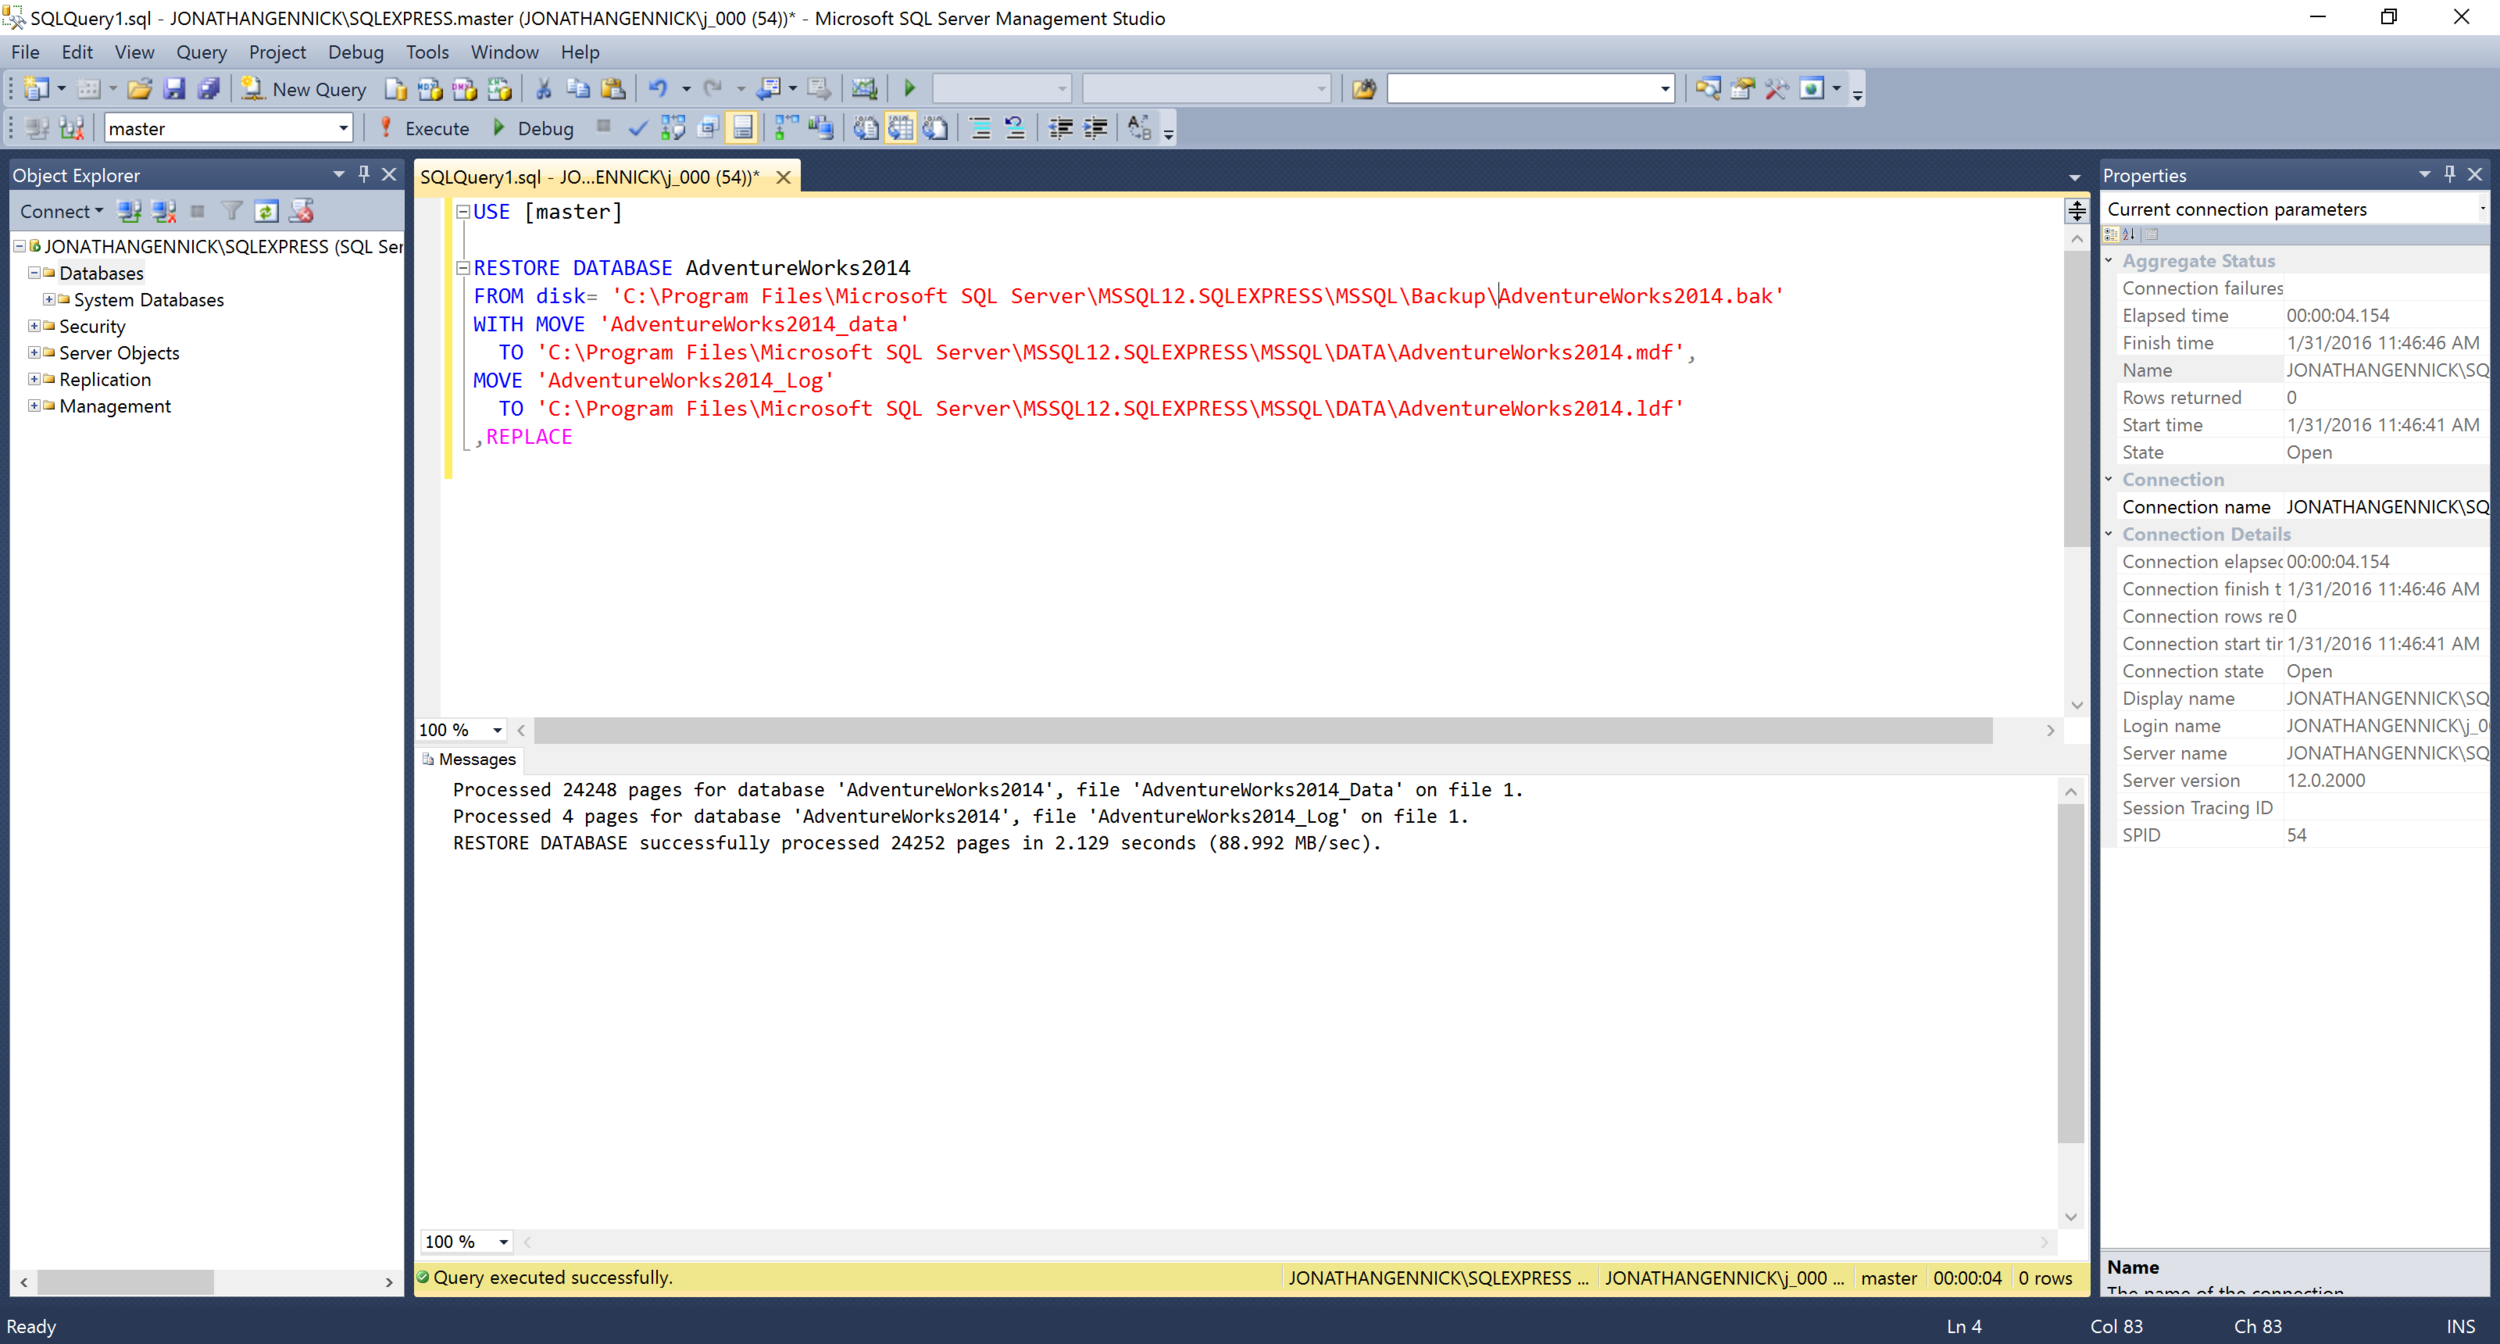Screen dimensions: 2500x1344
Task: Click the XMLA Query icon
Action: (x=499, y=89)
